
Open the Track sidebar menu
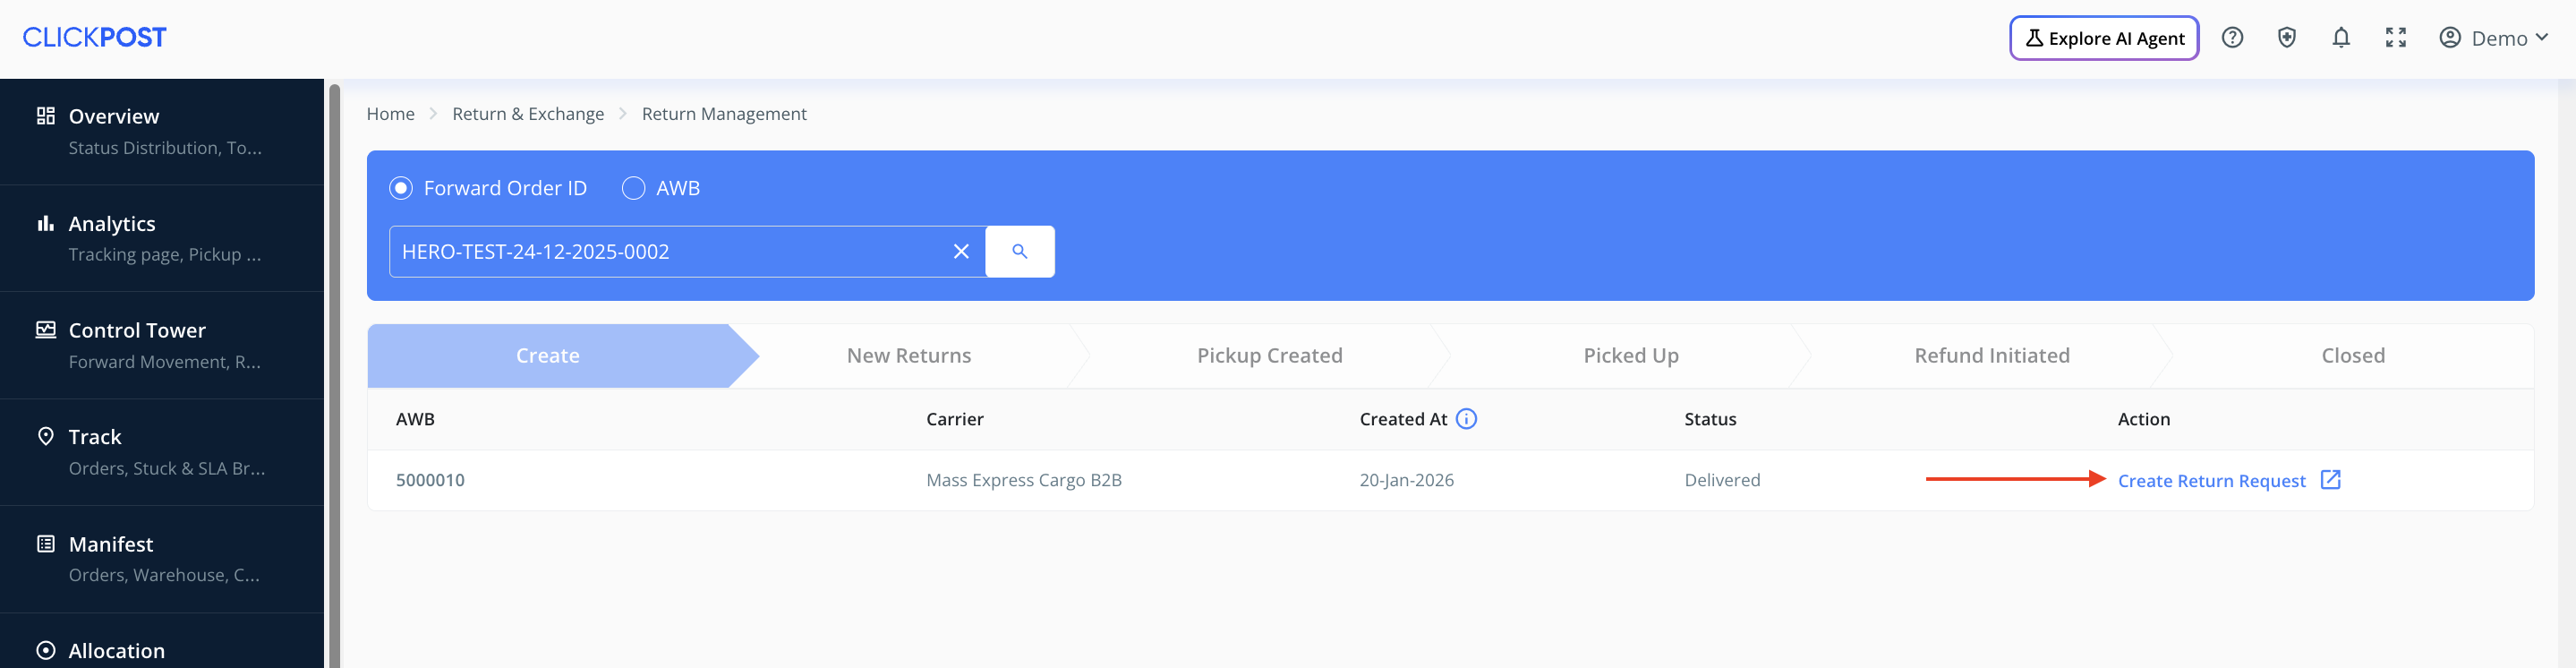(162, 452)
